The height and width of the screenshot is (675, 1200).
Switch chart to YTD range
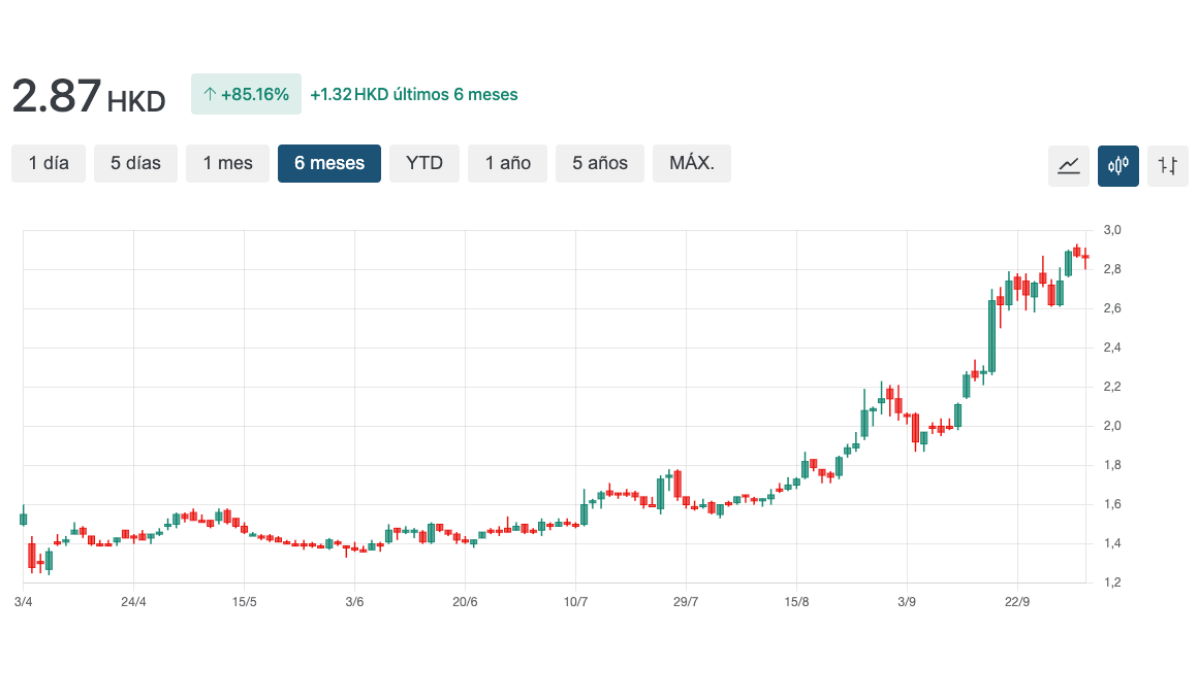pyautogui.click(x=424, y=163)
